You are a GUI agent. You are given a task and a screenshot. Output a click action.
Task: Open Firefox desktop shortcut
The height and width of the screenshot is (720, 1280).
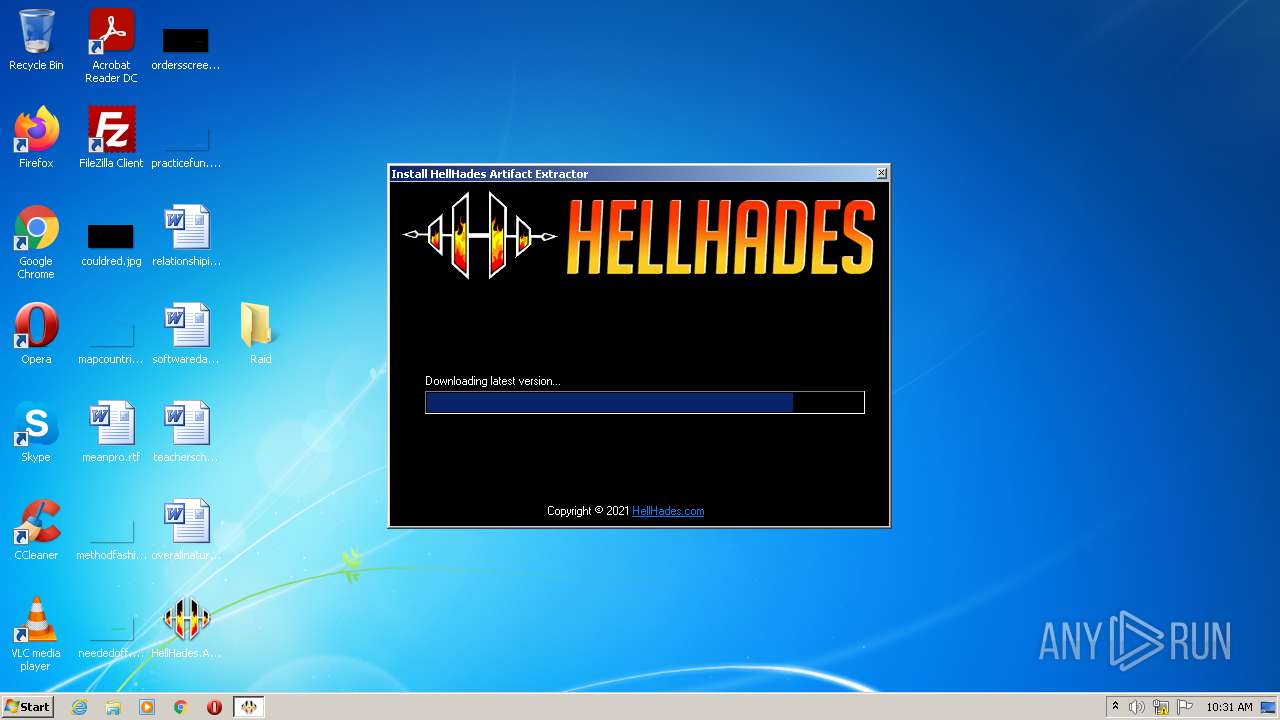[36, 138]
